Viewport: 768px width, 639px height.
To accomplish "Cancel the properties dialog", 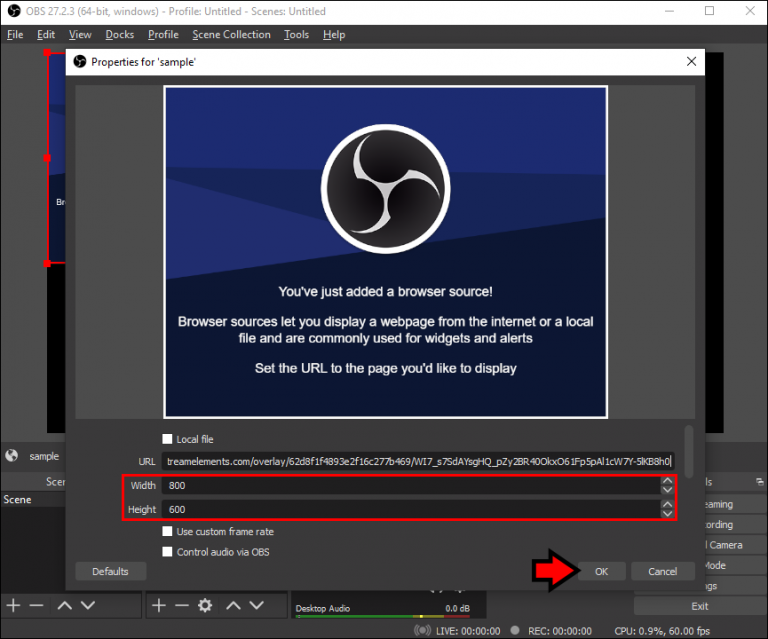I will coord(663,571).
